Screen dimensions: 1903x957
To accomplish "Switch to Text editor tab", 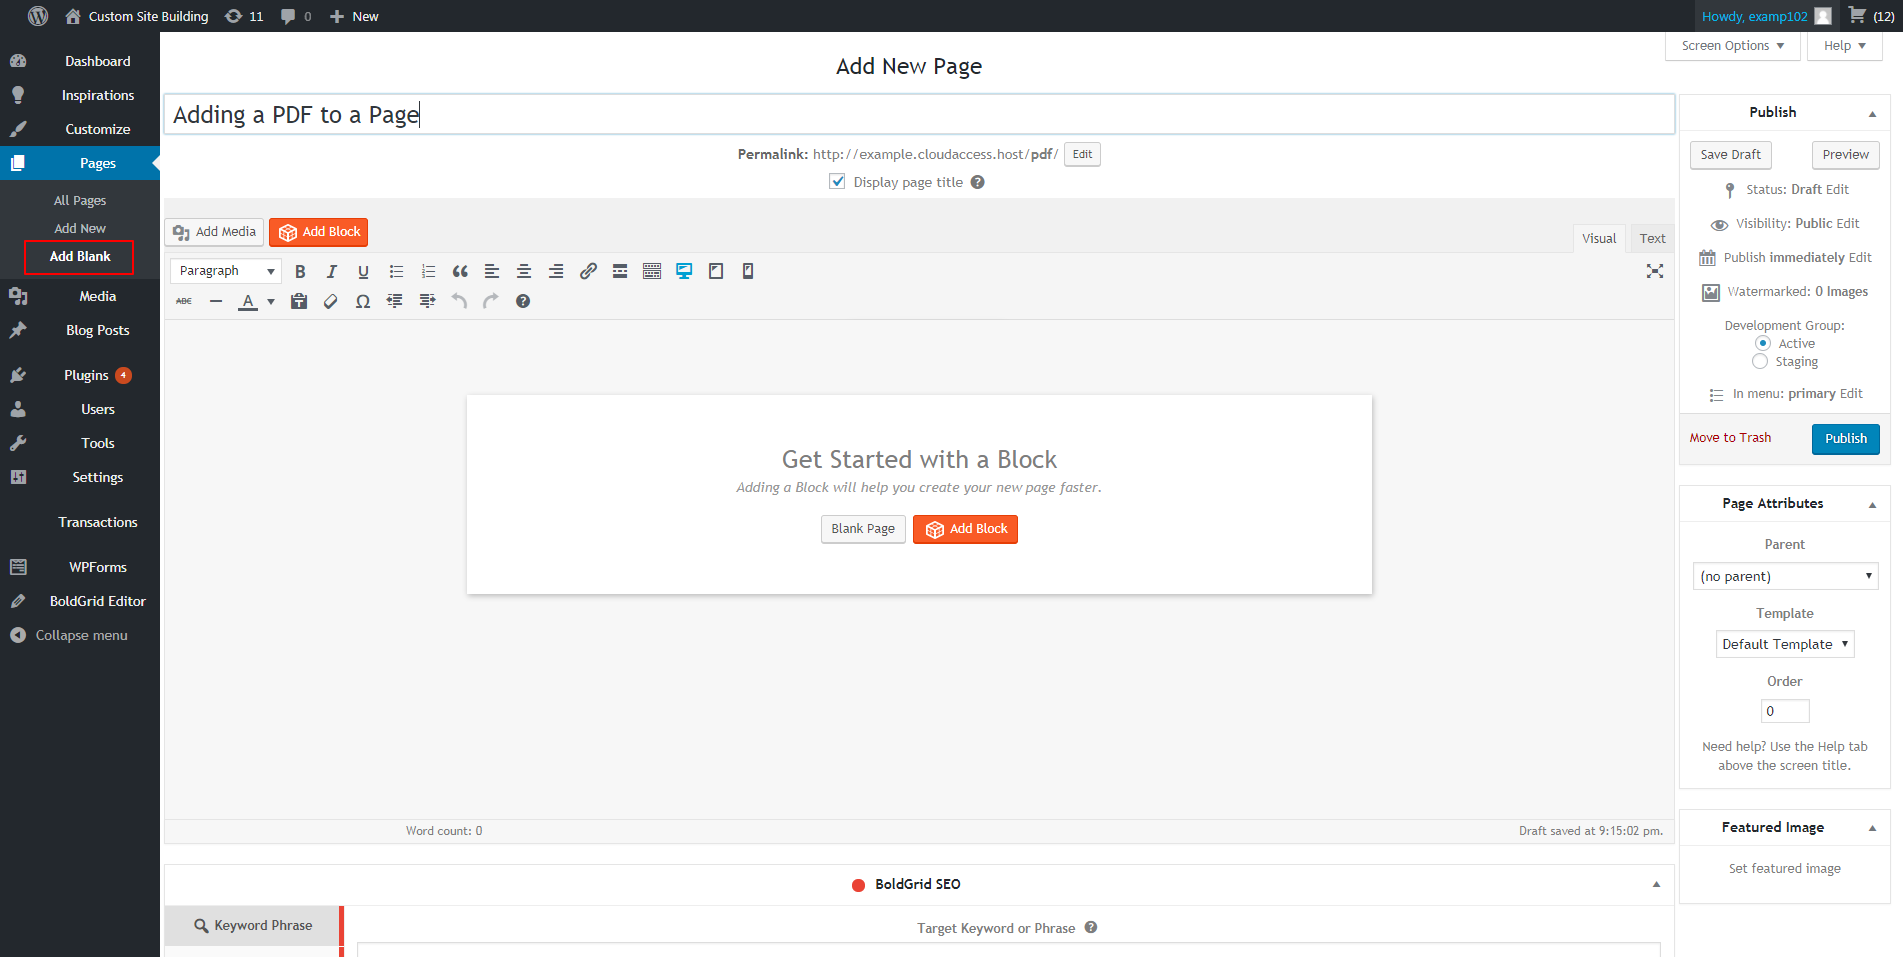I will (1653, 238).
